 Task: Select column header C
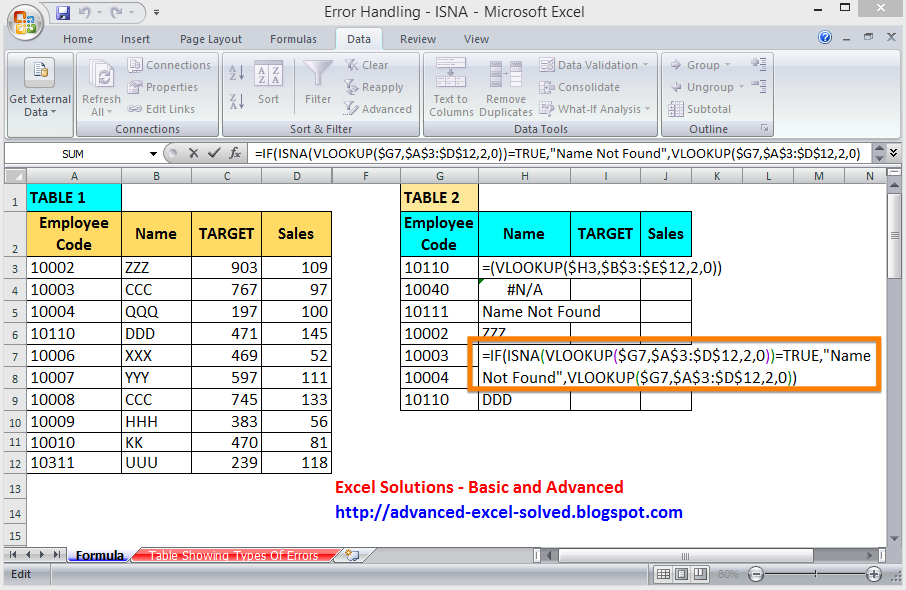226,176
